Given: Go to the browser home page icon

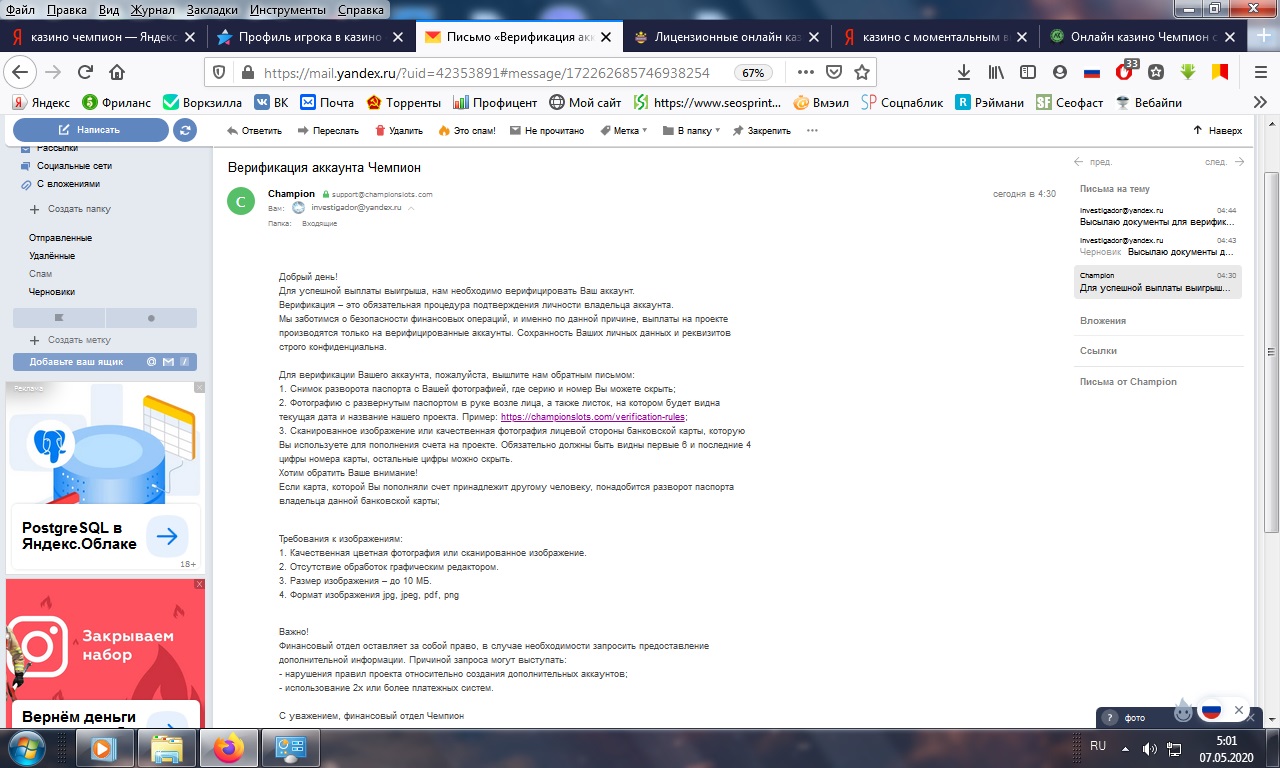Looking at the screenshot, I should click(x=117, y=72).
